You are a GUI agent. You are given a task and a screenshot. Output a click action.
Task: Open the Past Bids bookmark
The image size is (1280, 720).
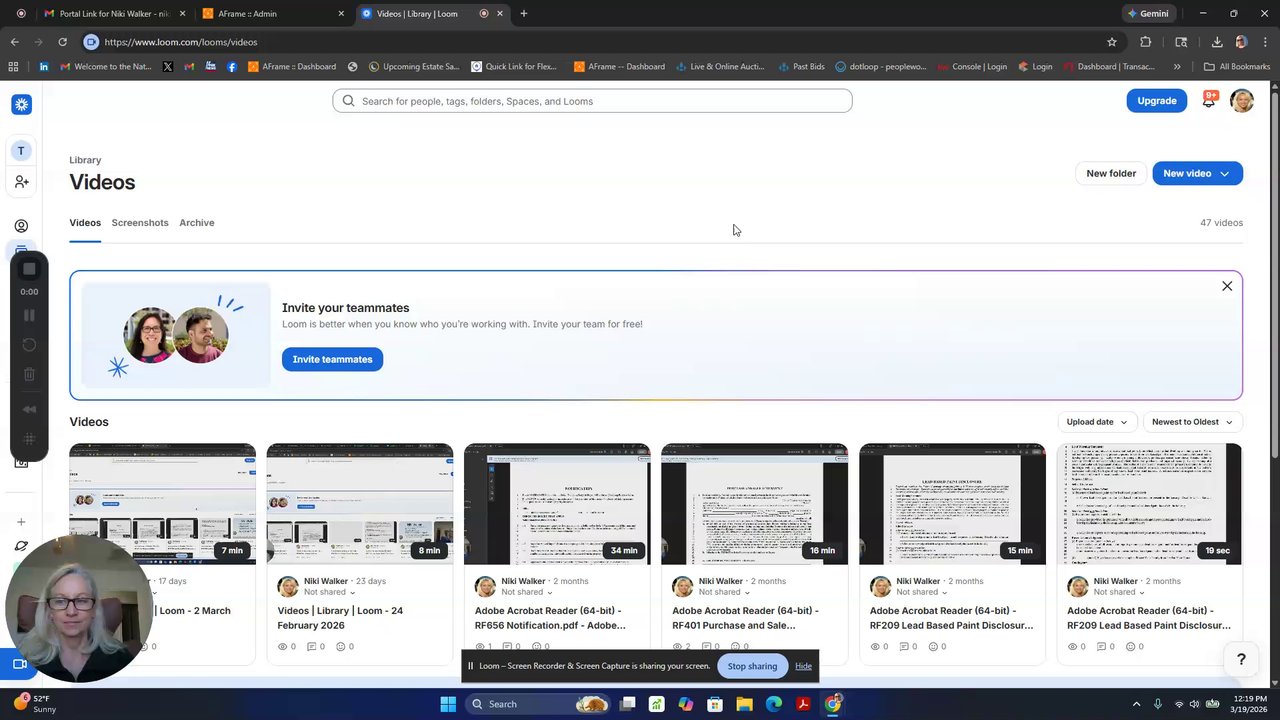pos(800,67)
